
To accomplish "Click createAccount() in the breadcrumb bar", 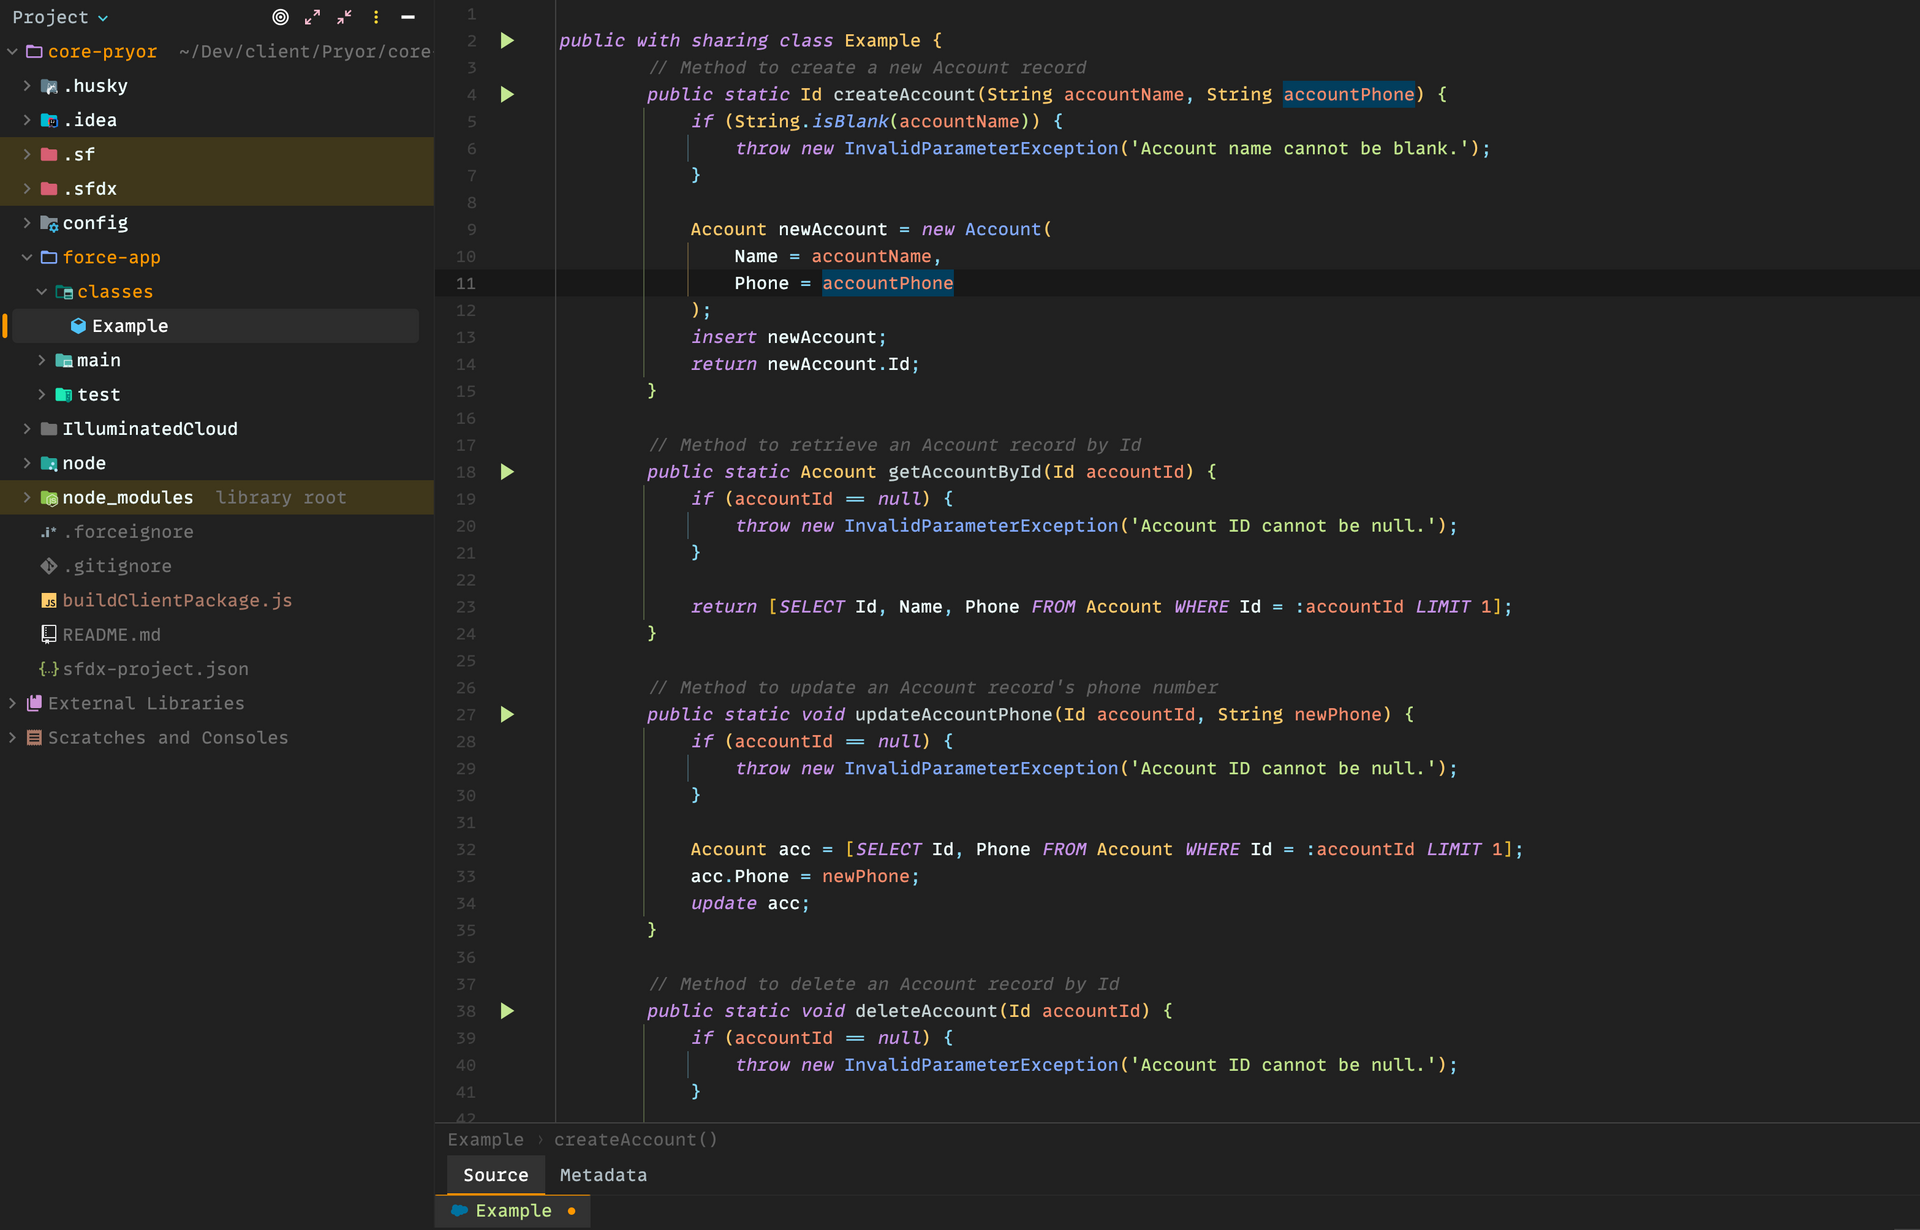I will coord(636,1139).
